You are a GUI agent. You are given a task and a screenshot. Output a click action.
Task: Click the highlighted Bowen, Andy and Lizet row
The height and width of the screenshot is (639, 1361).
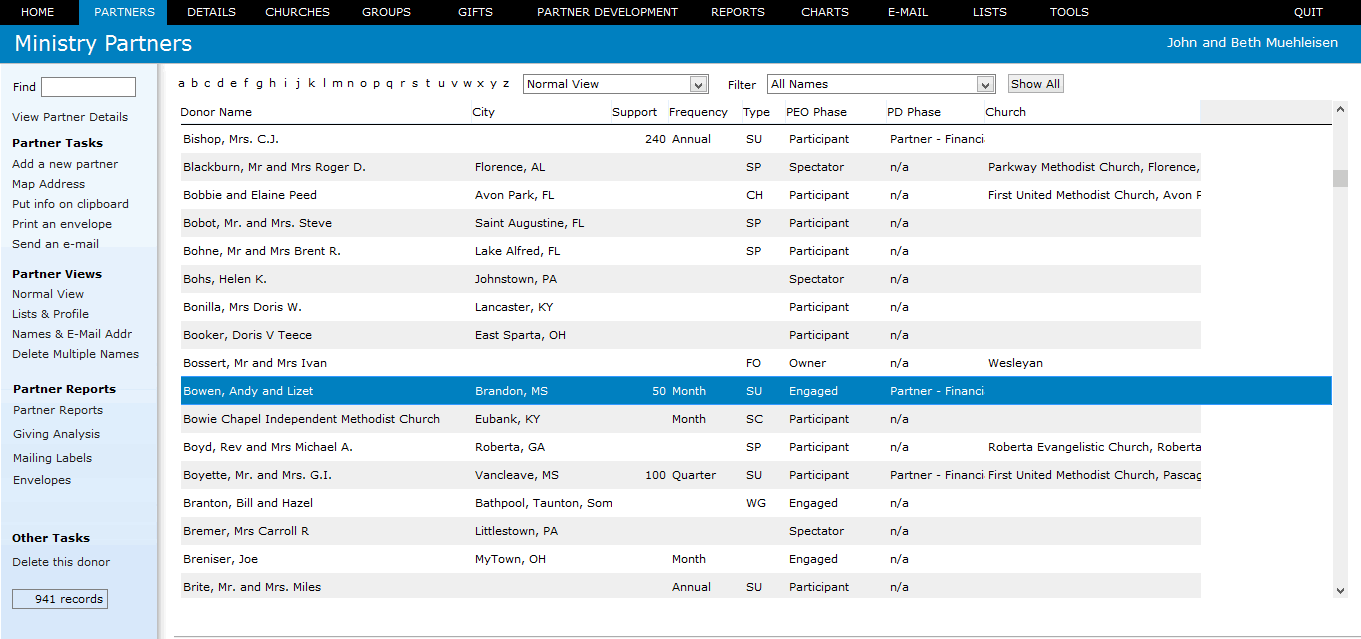click(x=756, y=391)
